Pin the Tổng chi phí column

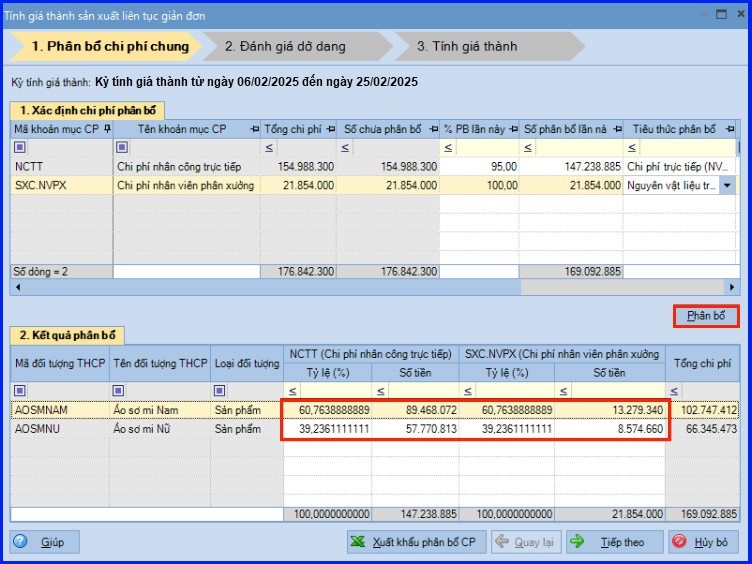coord(330,129)
